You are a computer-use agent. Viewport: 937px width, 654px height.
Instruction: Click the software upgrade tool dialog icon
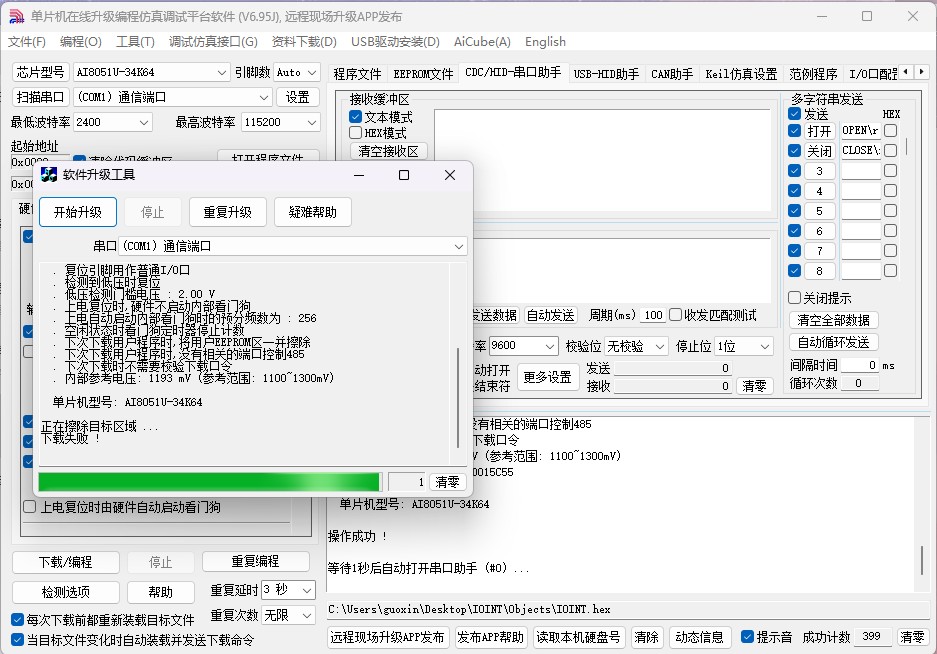(x=49, y=175)
